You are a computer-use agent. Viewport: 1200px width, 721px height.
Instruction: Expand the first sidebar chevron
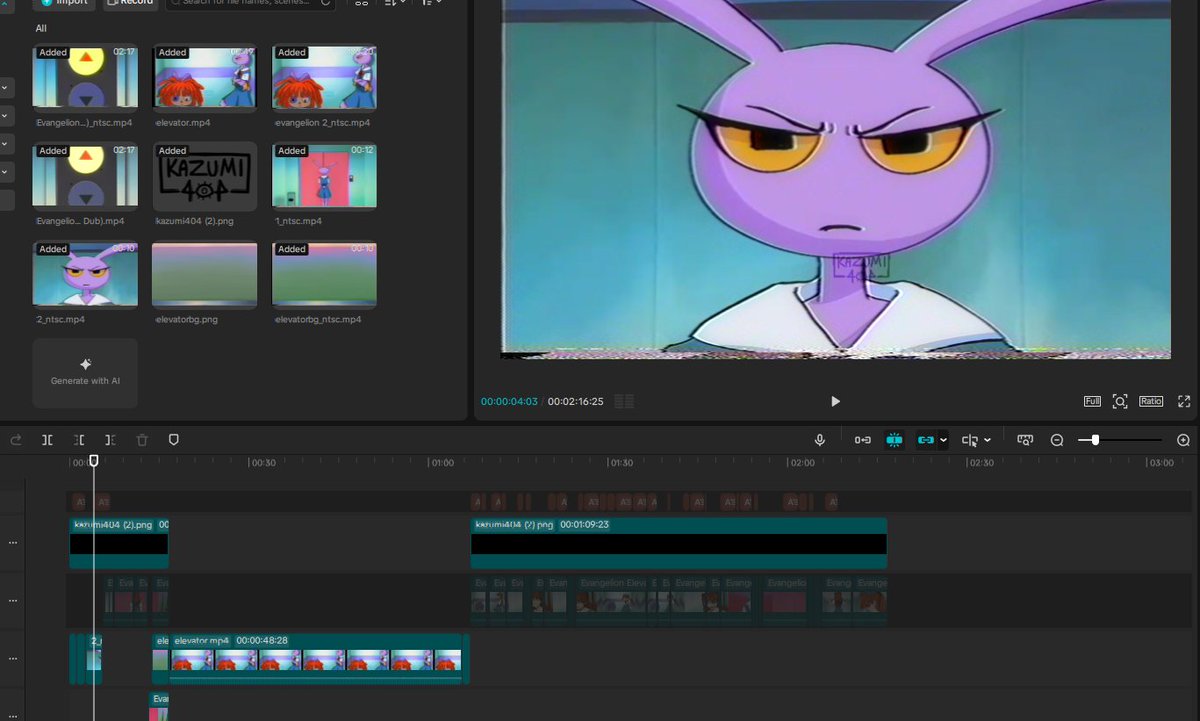pyautogui.click(x=5, y=88)
